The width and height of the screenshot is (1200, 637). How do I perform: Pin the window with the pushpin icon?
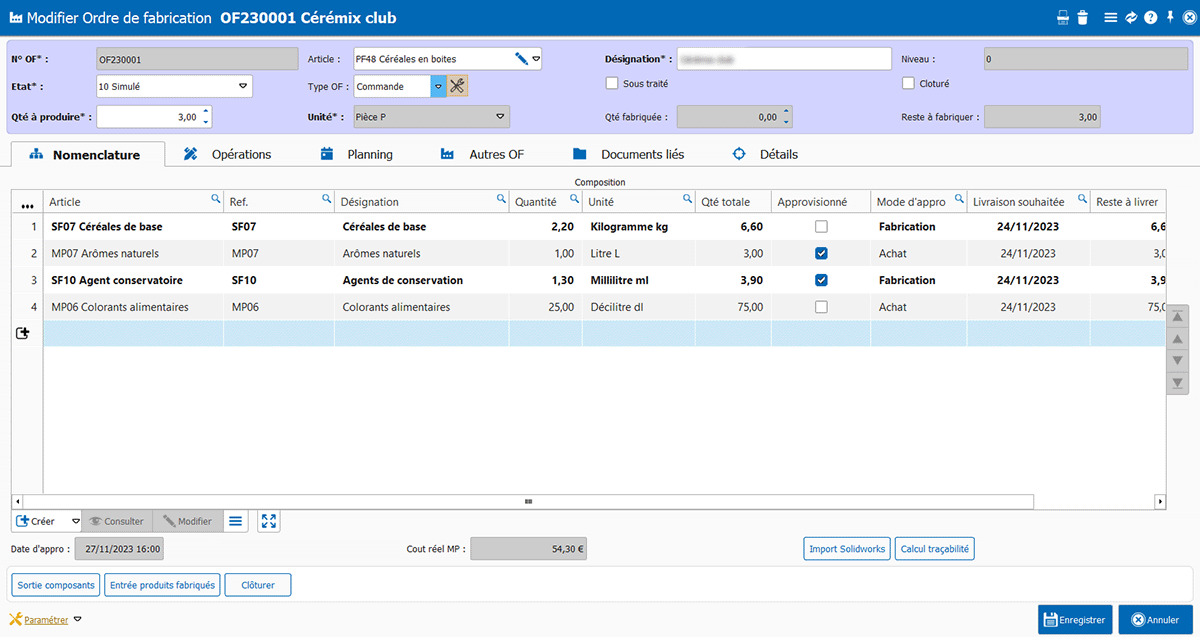pos(1169,18)
